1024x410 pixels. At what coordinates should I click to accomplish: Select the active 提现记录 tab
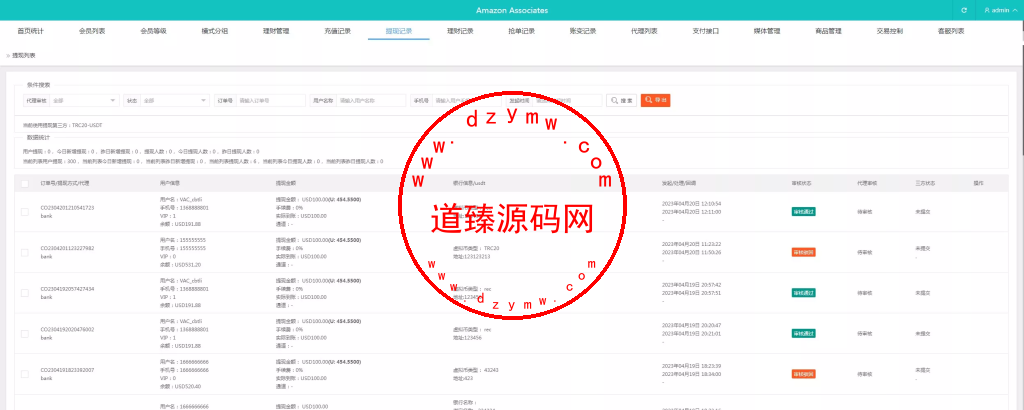click(398, 31)
